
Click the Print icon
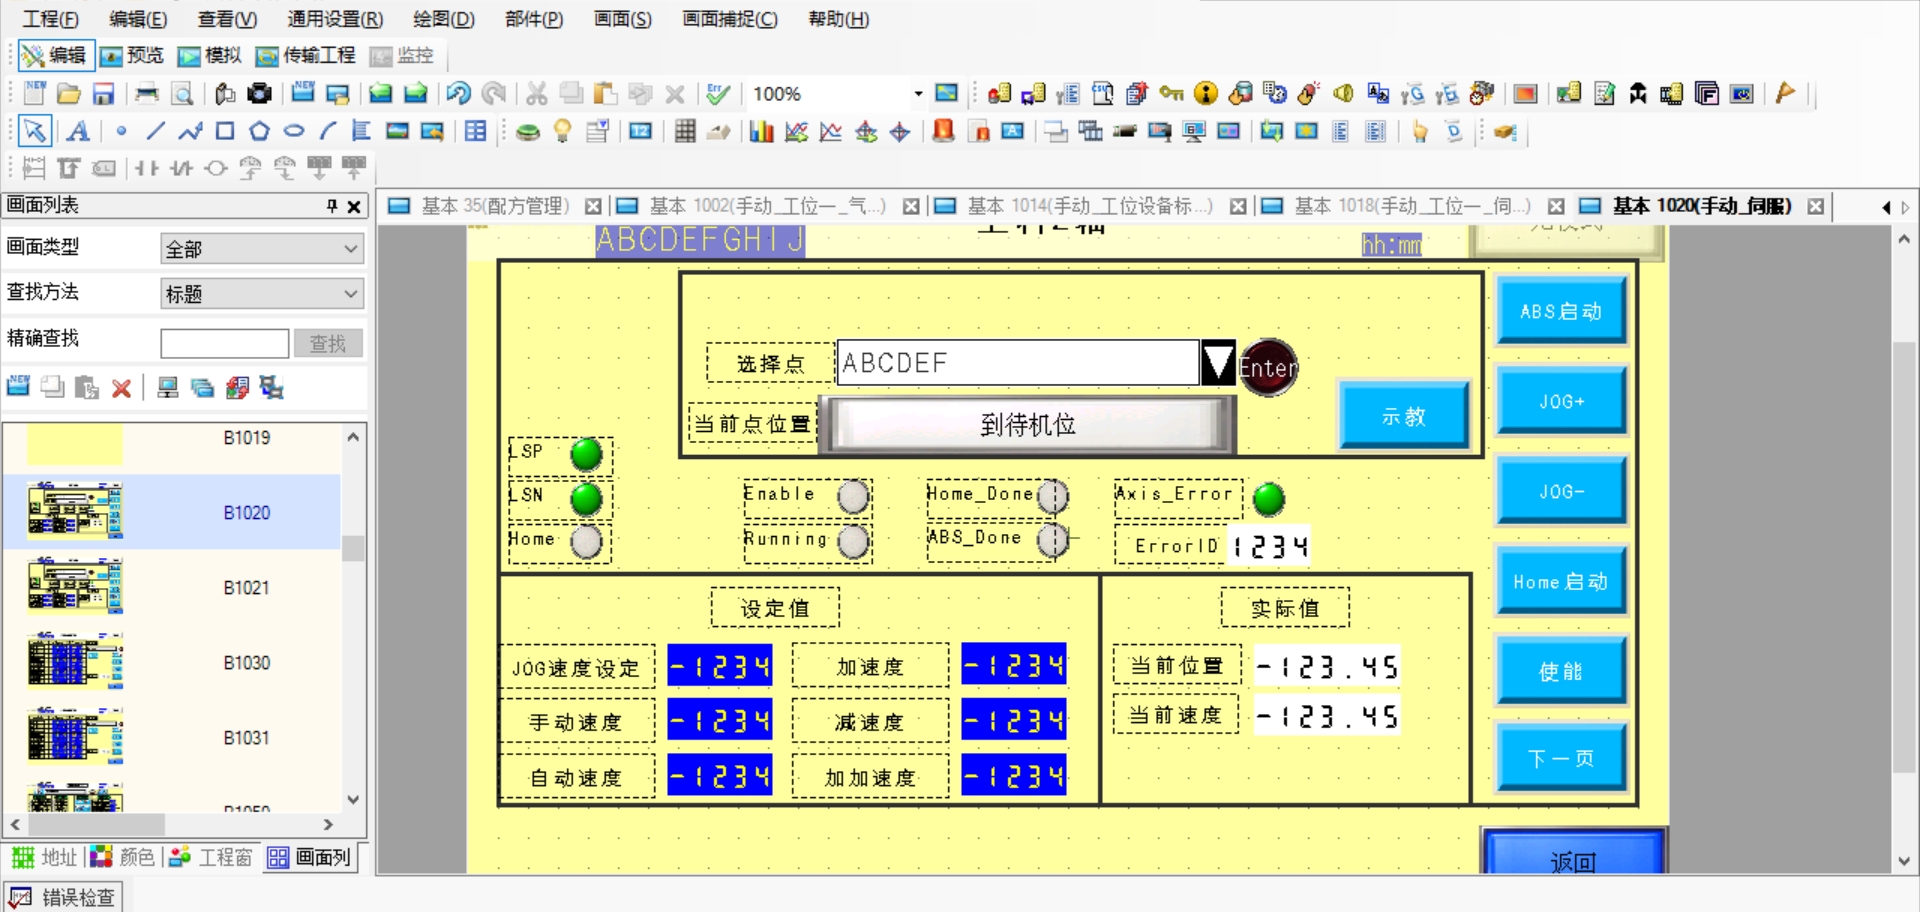tap(147, 94)
